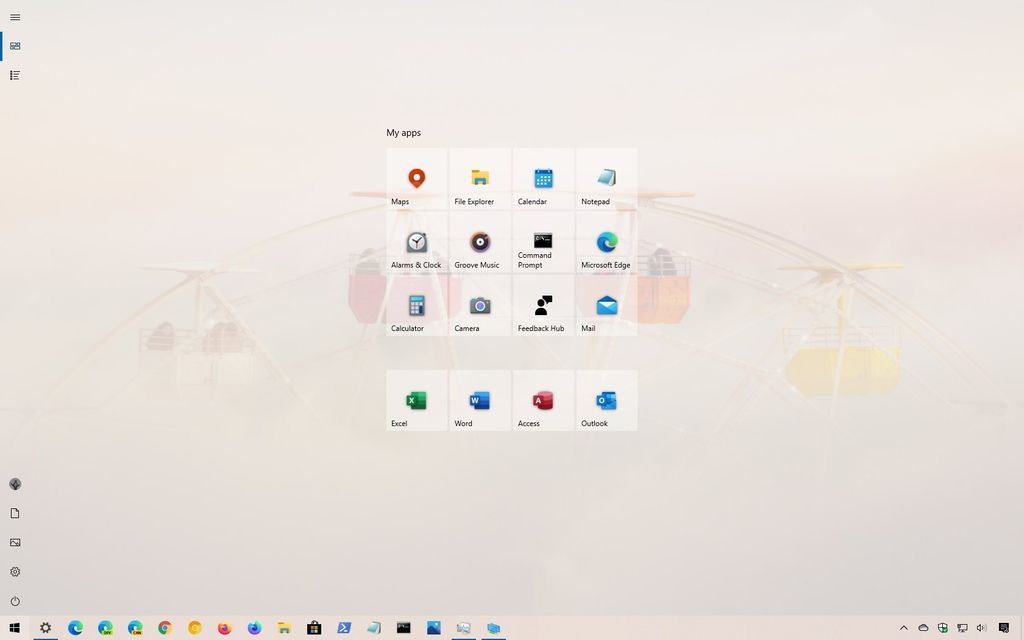Open the volume control in the tray
The width and height of the screenshot is (1024, 640).
tap(981, 627)
